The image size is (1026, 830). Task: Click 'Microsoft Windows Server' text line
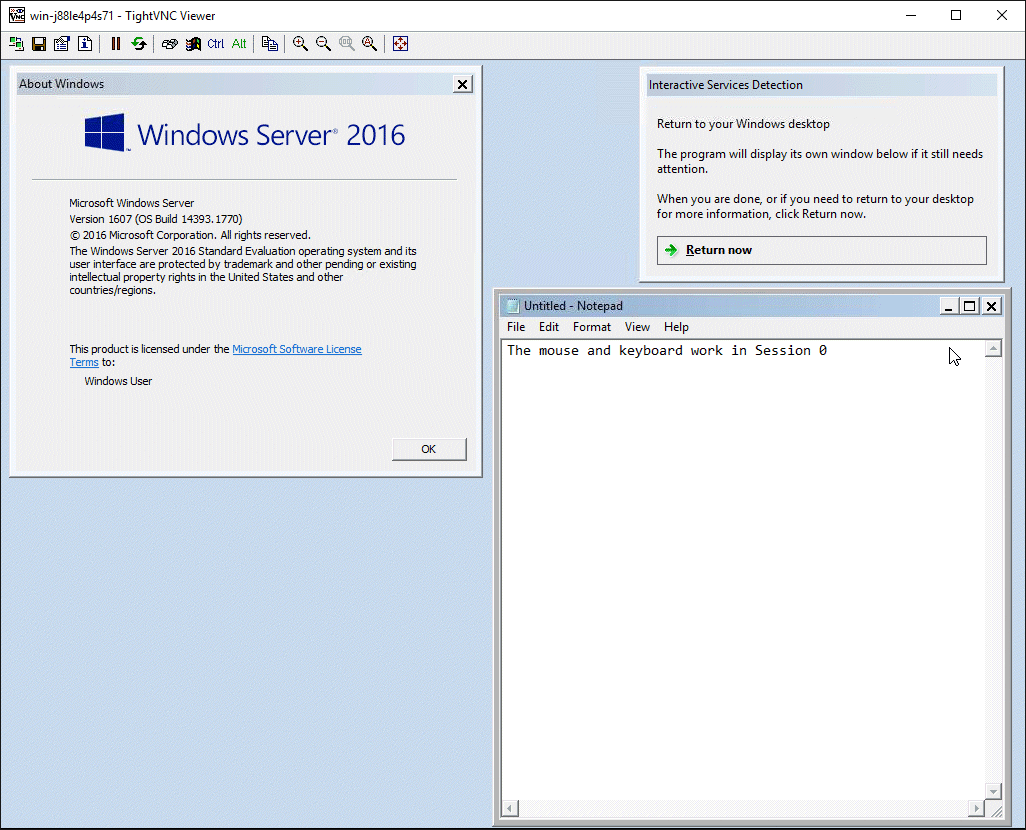click(132, 203)
